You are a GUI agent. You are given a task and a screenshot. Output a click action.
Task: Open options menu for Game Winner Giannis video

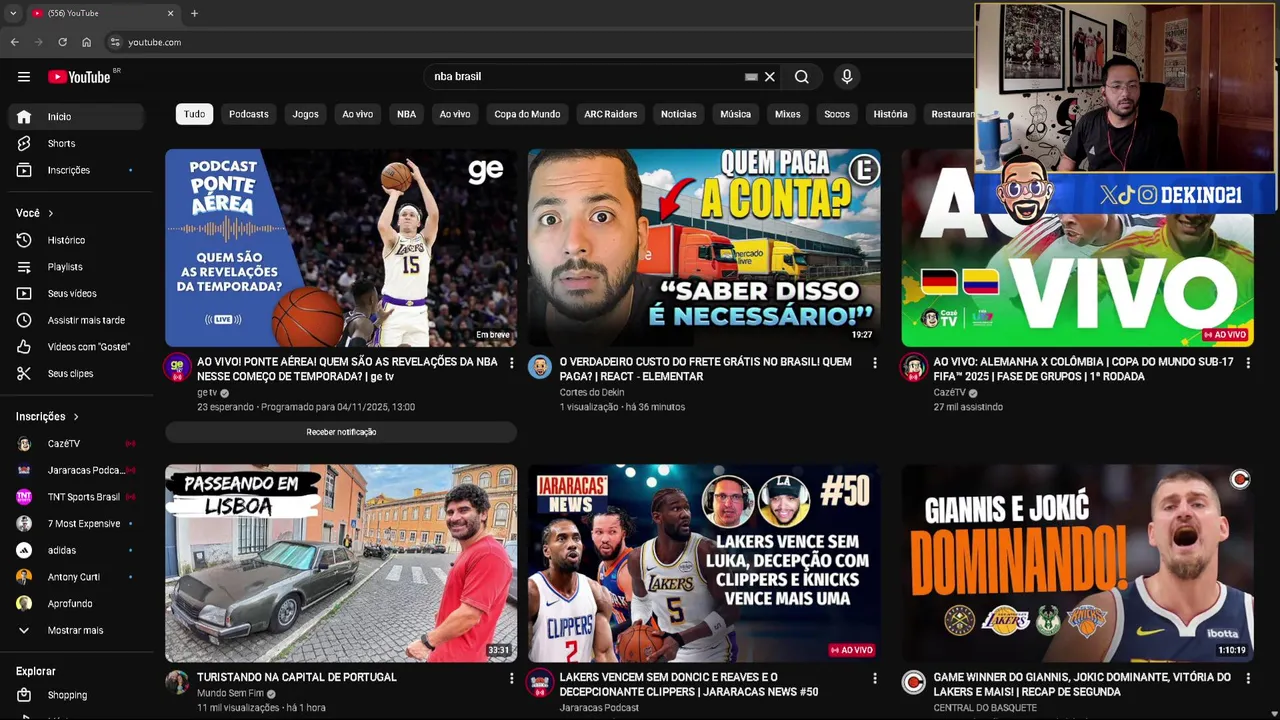(x=1247, y=679)
